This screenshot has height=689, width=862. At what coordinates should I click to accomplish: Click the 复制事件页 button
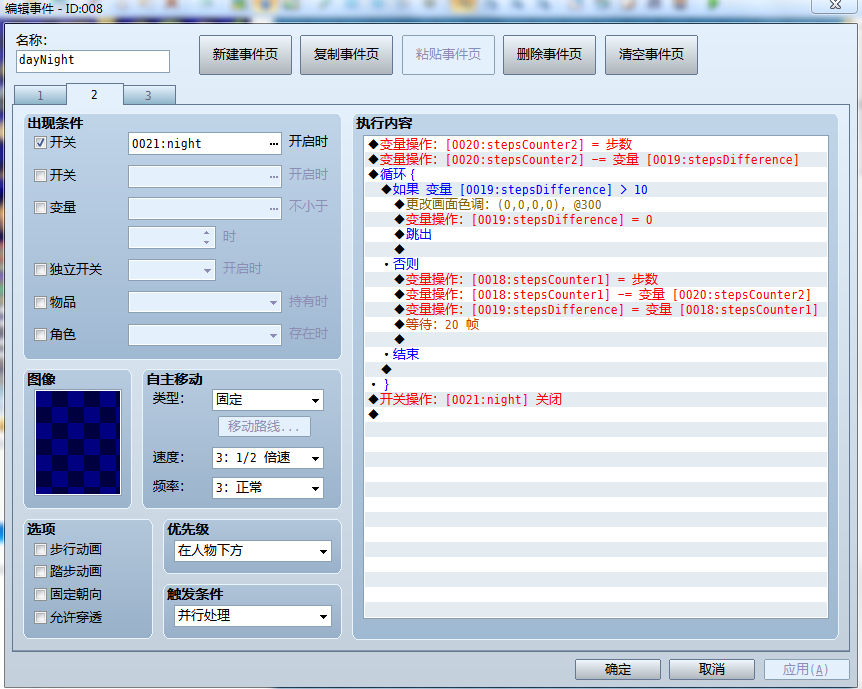(x=346, y=54)
